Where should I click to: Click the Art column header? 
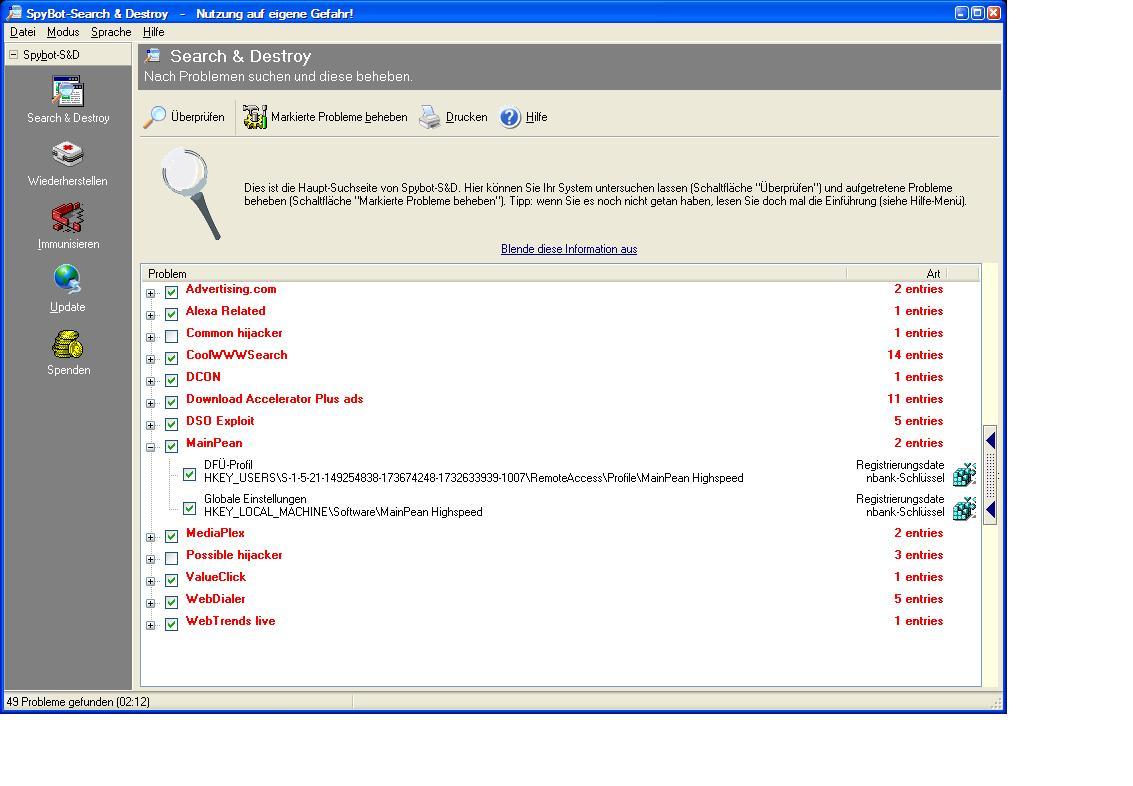pyautogui.click(x=896, y=273)
